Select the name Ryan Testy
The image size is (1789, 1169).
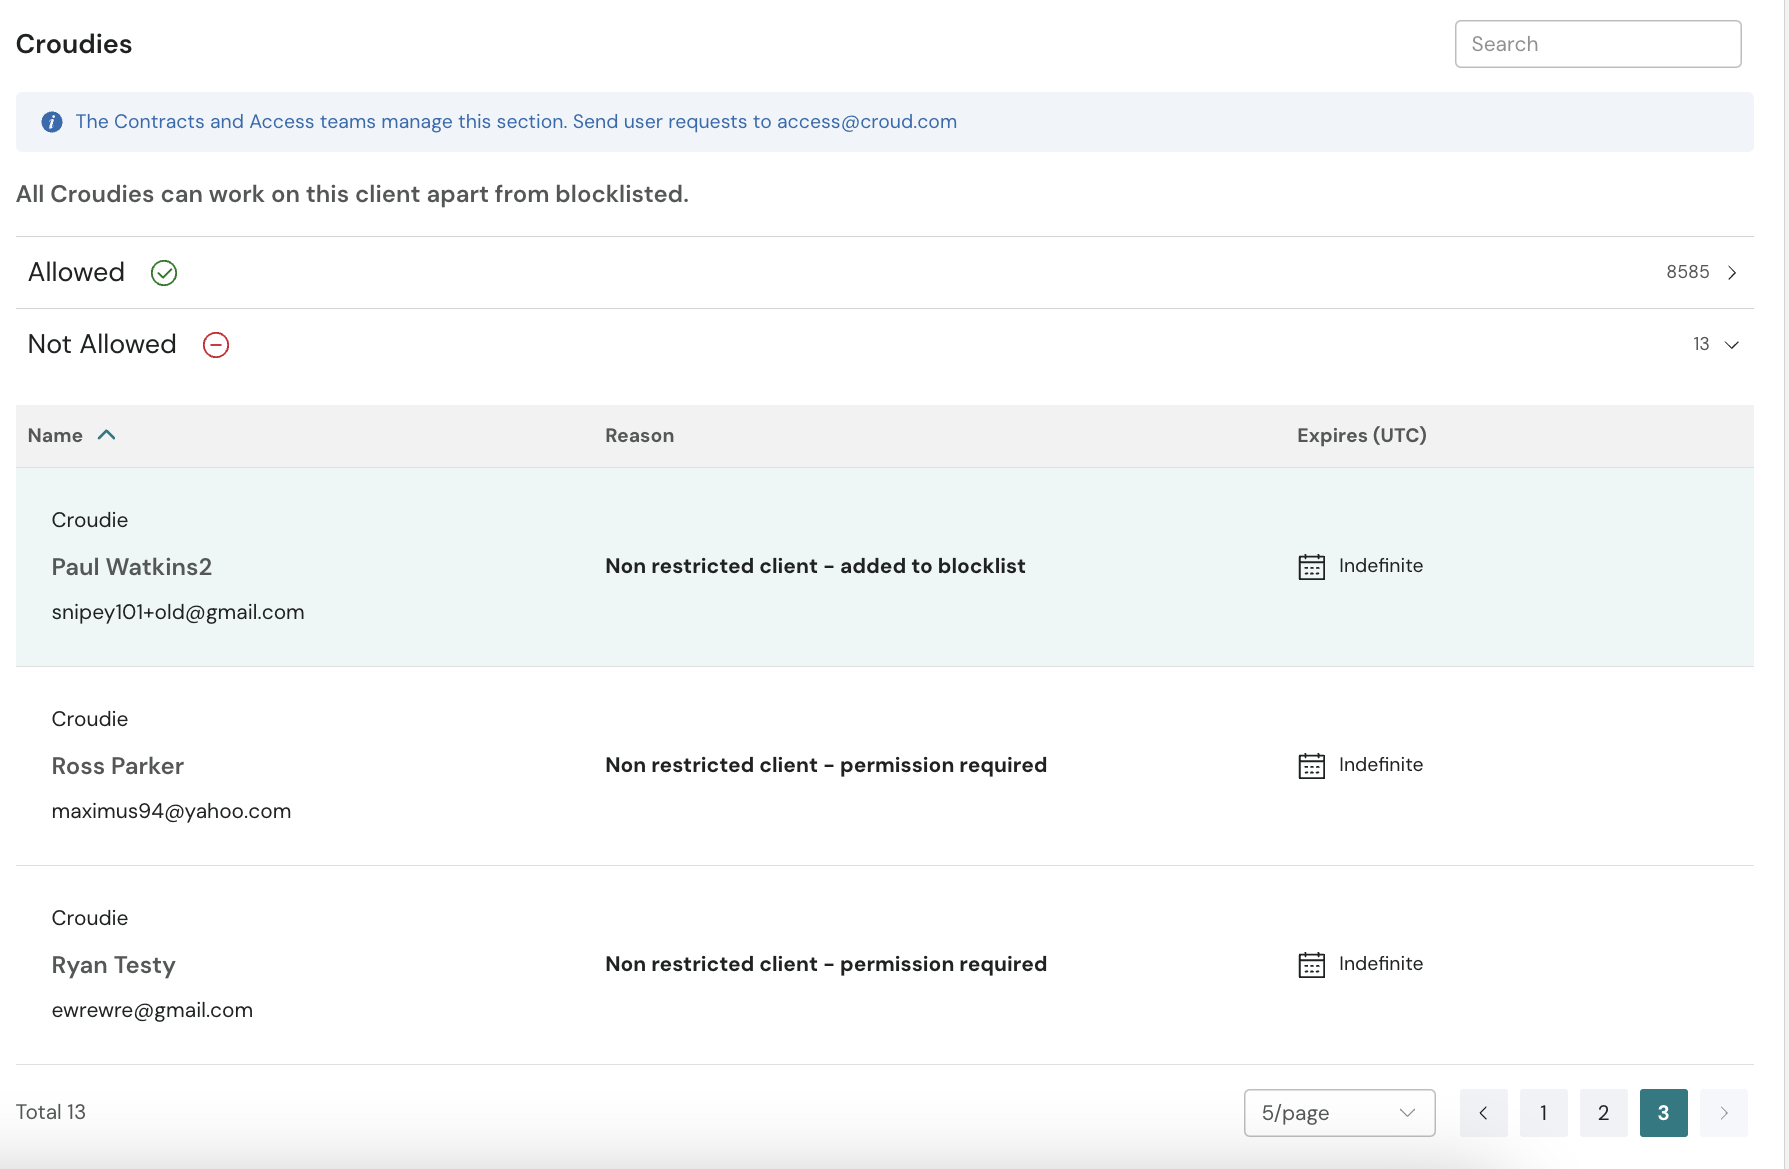tap(113, 965)
